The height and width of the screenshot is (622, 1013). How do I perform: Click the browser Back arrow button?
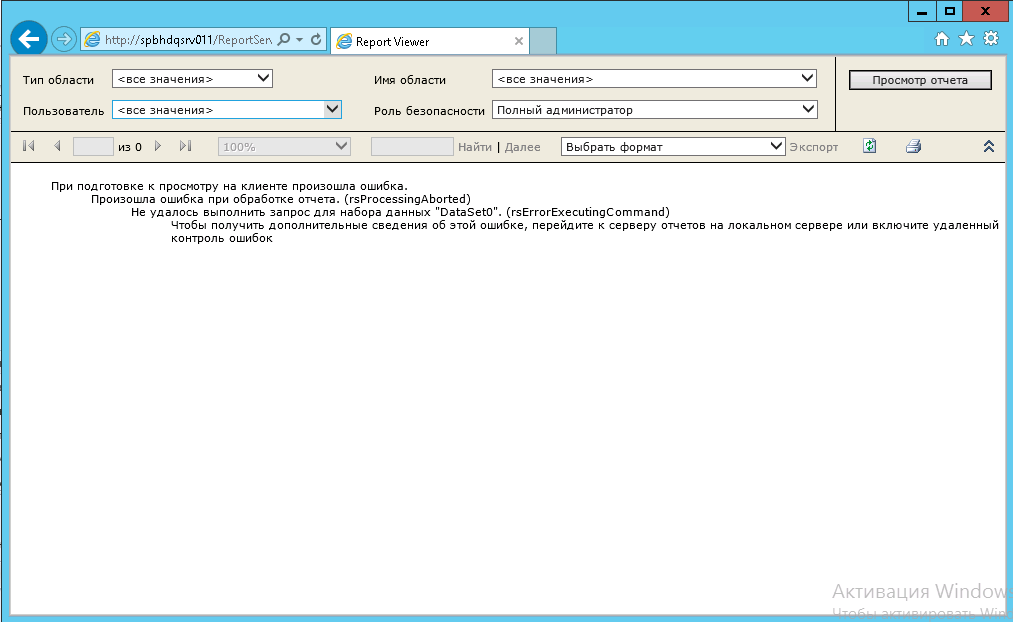[29, 40]
